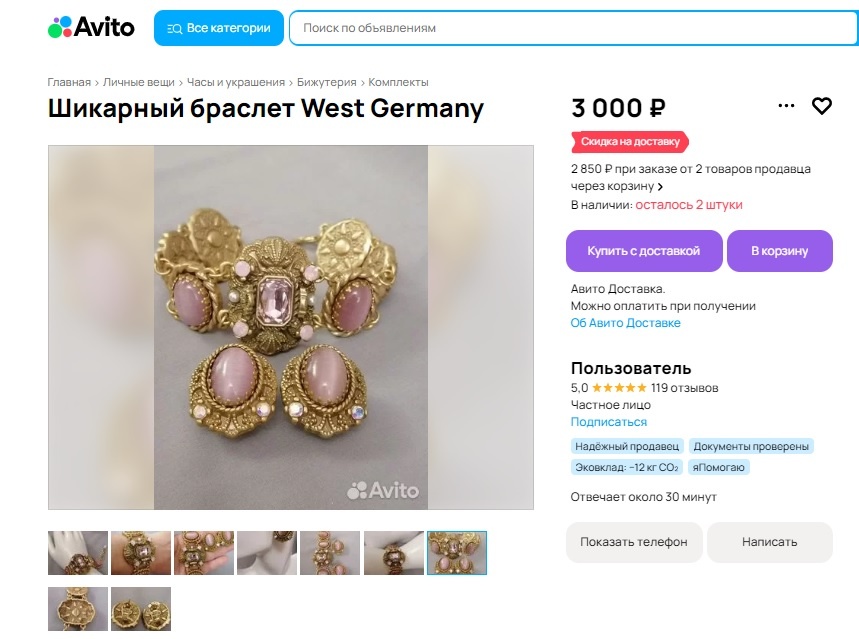Navigate to Бижутерия breadcrumb
Screen dimensions: 859x639
[327, 82]
